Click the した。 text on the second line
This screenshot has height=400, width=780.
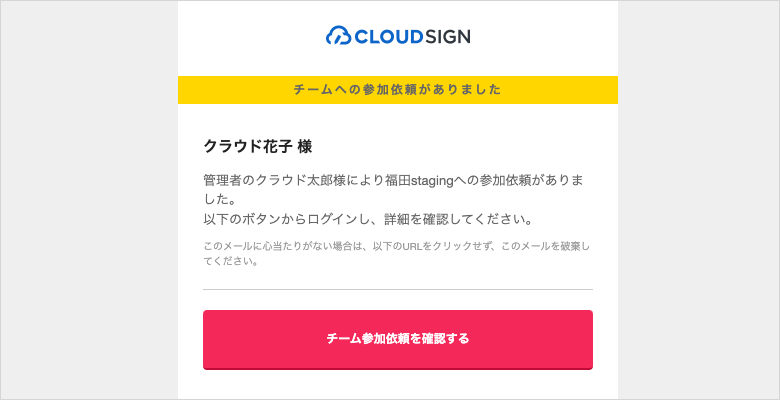(x=219, y=200)
